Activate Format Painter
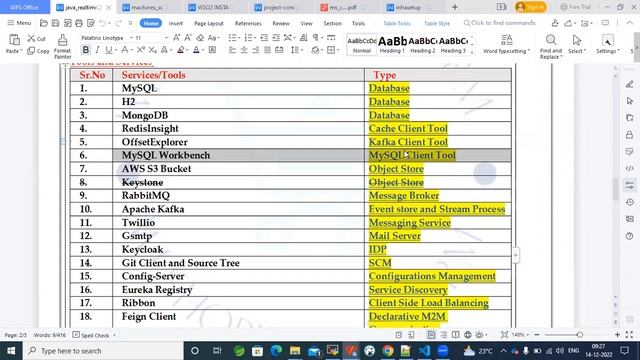 pos(62,46)
